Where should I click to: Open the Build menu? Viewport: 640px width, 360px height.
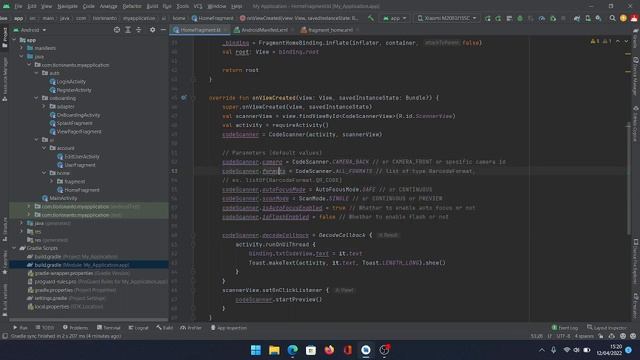[152, 6]
